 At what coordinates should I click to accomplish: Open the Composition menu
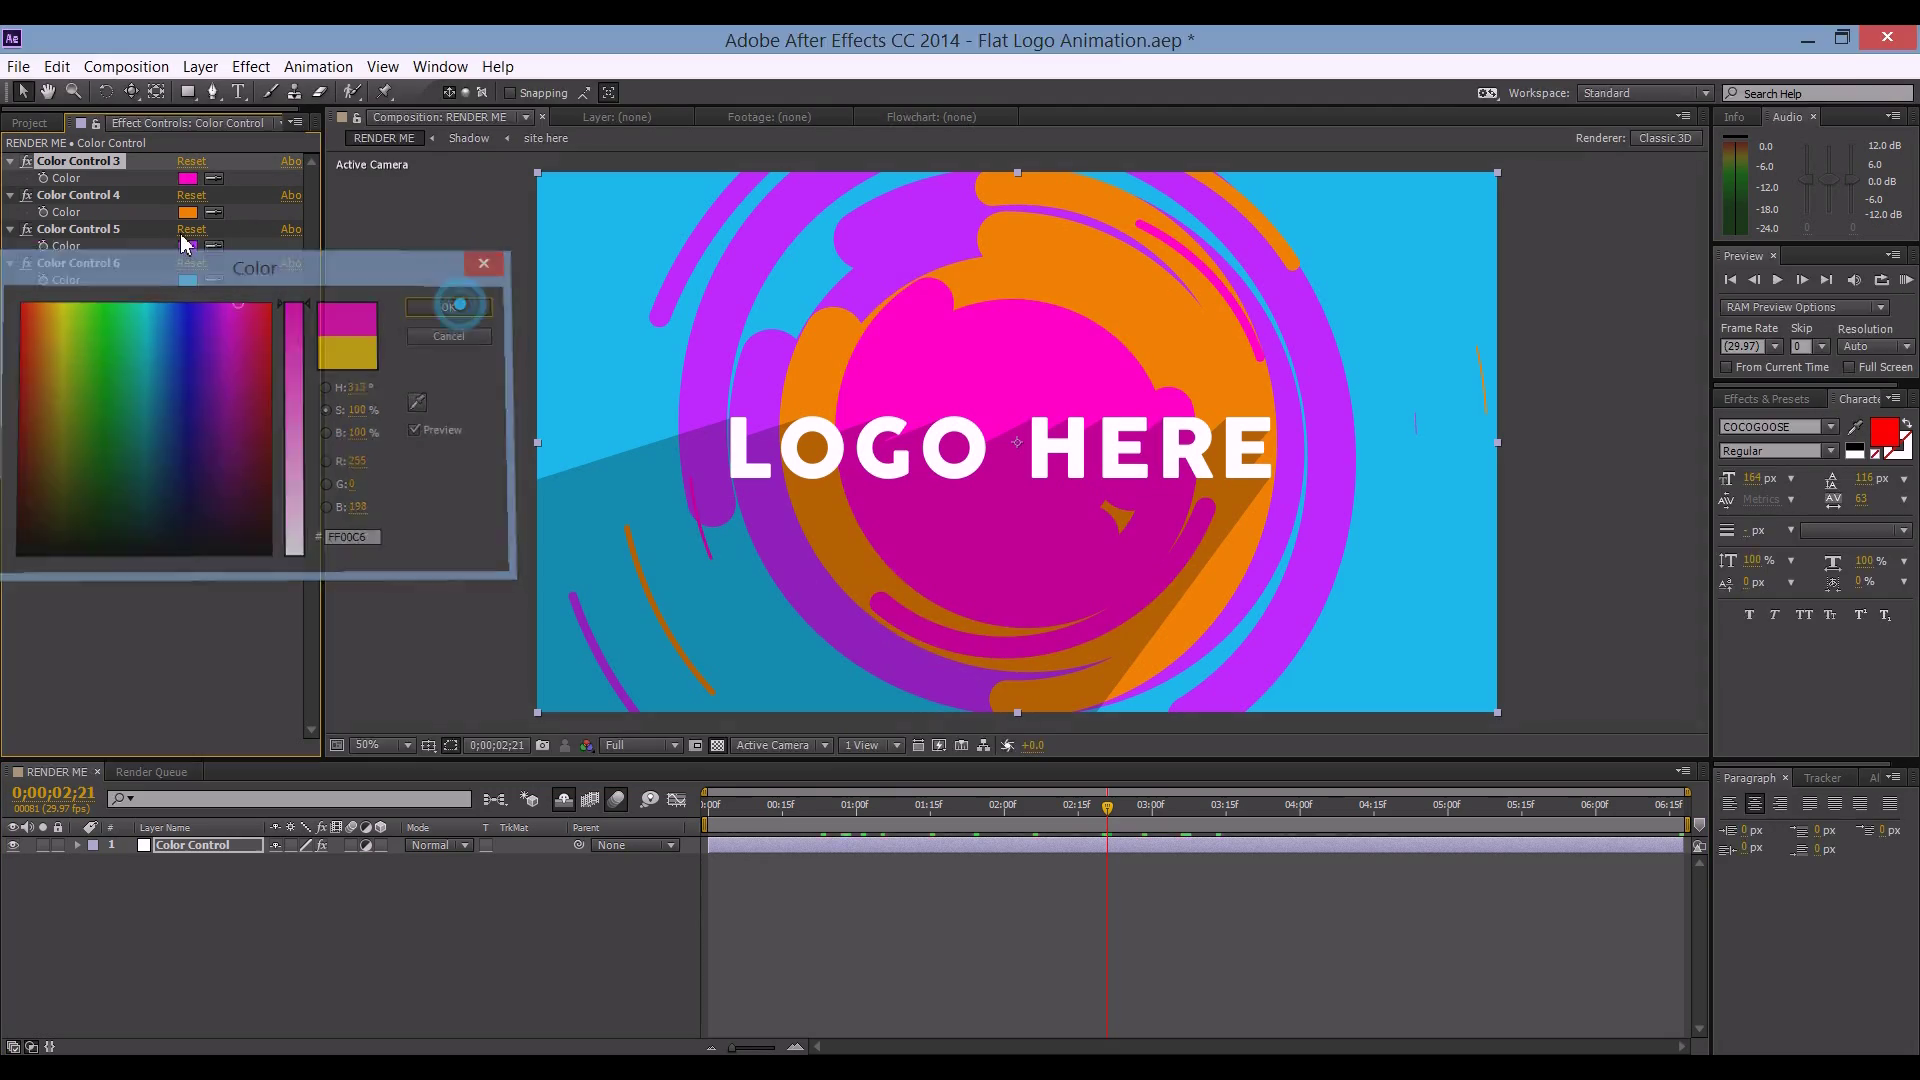(126, 67)
